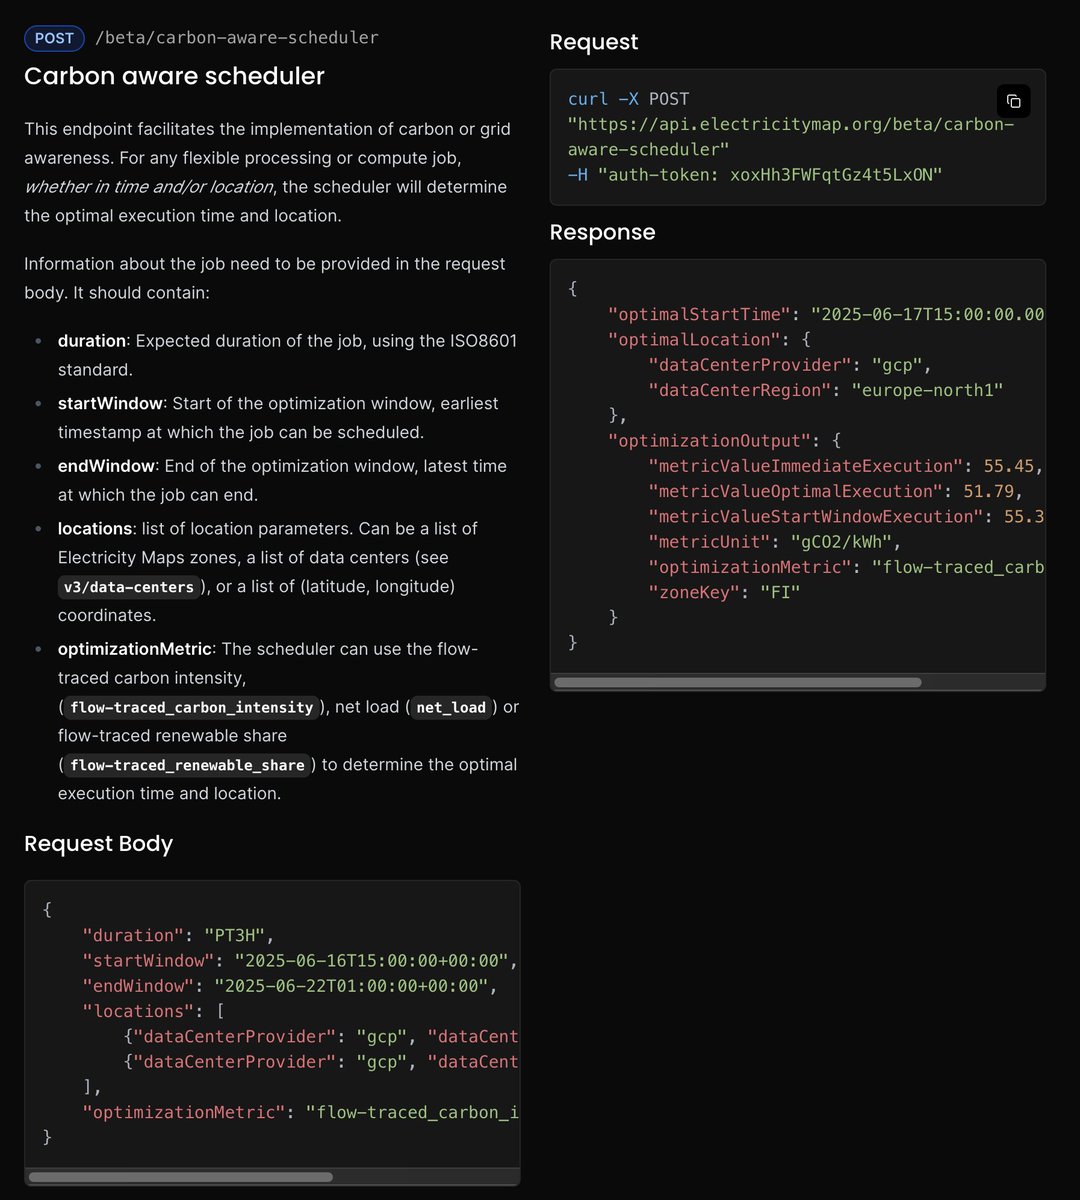Click the POST method badge
The width and height of the screenshot is (1080, 1200).
click(54, 38)
